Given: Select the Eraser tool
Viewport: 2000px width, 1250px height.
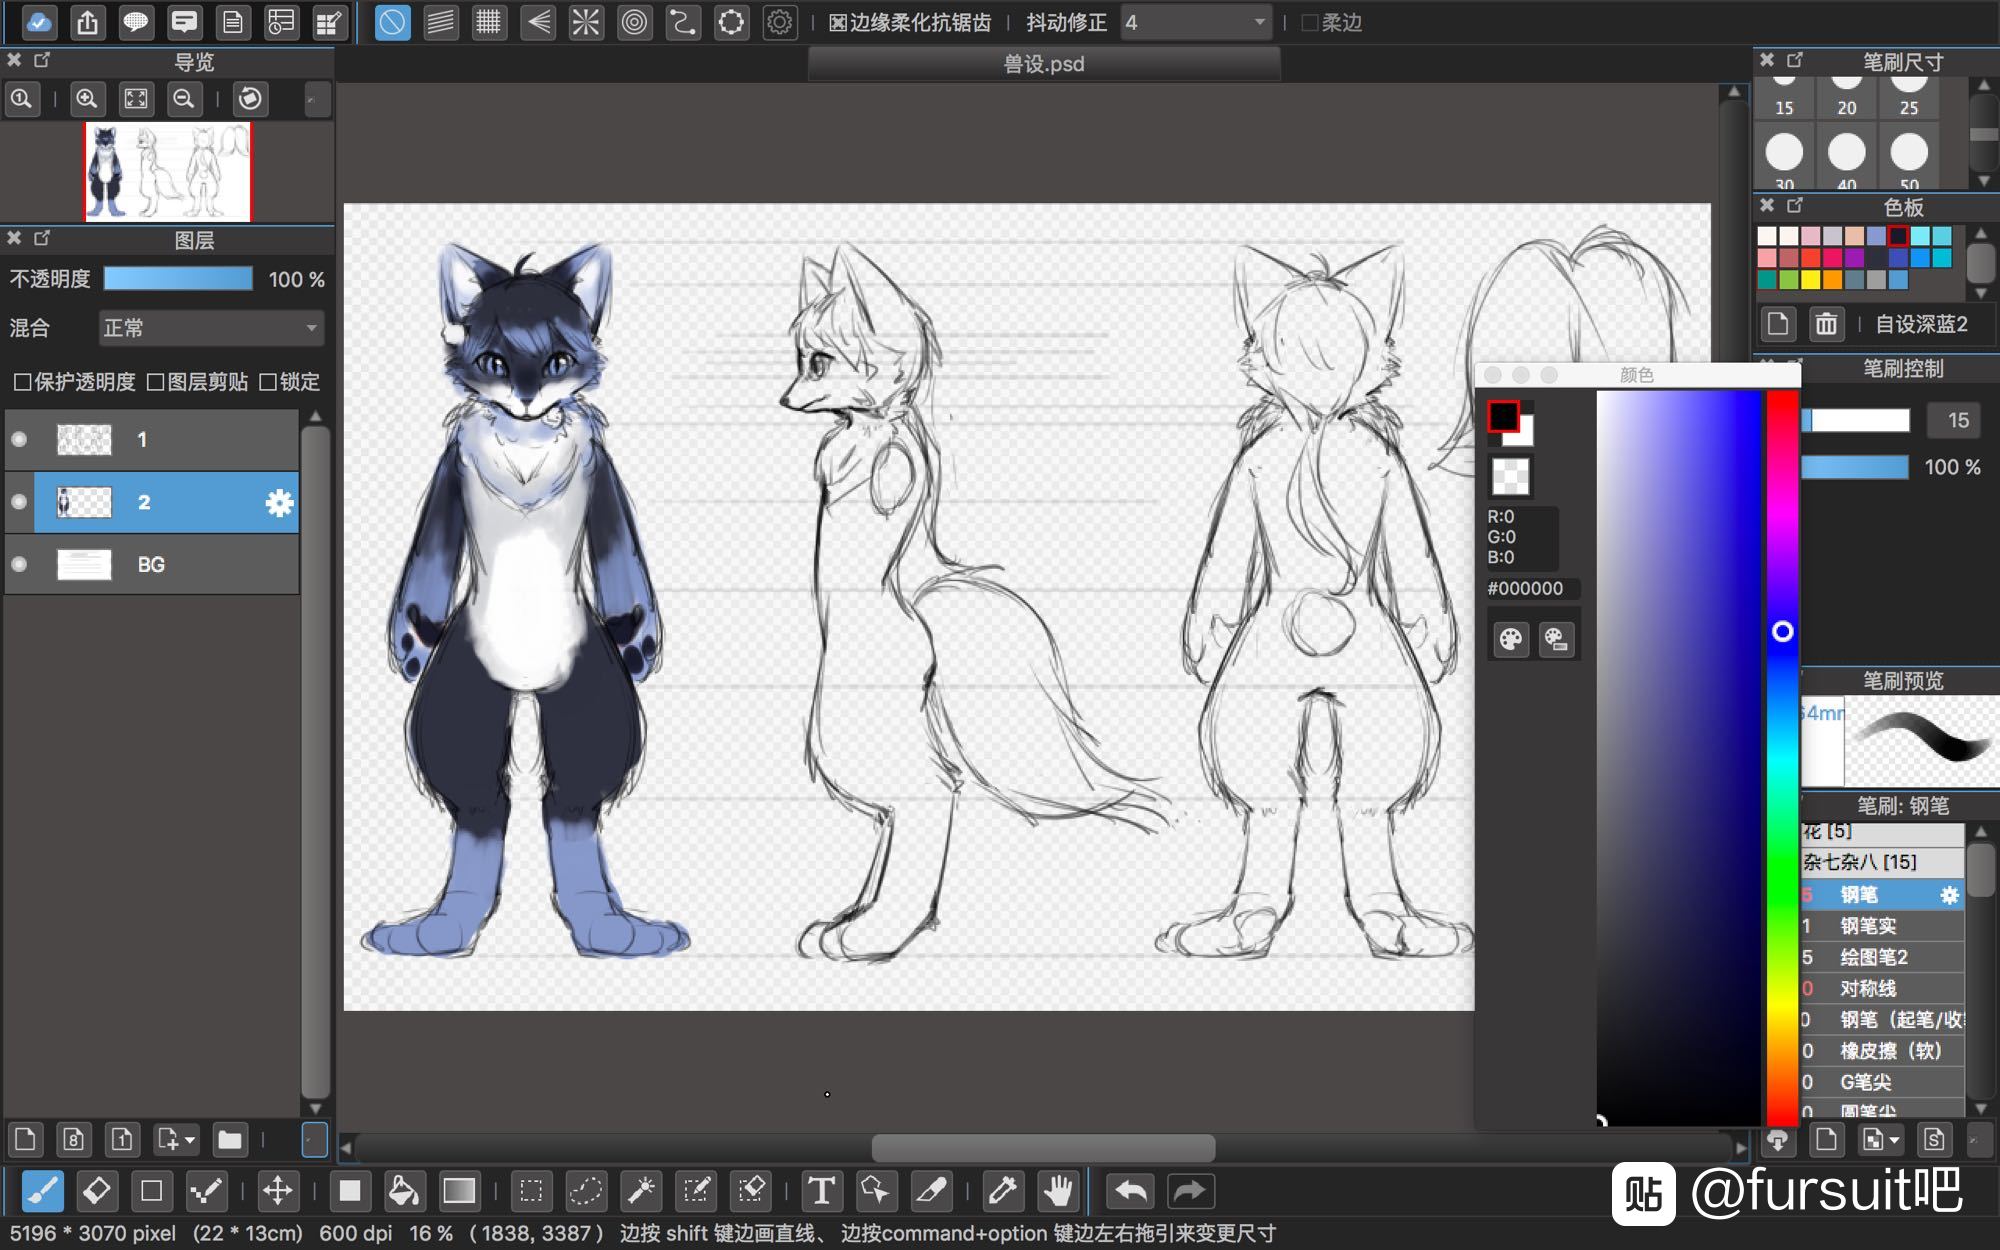Looking at the screenshot, I should [97, 1190].
